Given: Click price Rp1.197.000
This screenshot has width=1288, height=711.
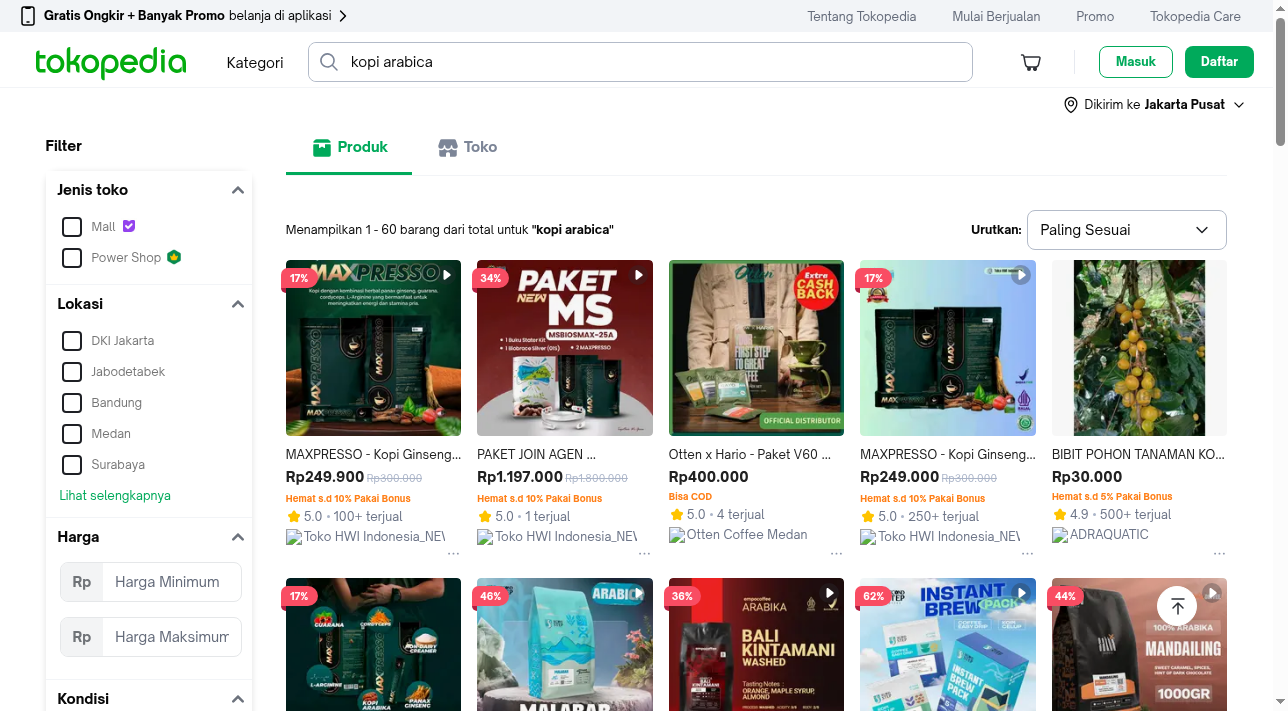Looking at the screenshot, I should [520, 477].
